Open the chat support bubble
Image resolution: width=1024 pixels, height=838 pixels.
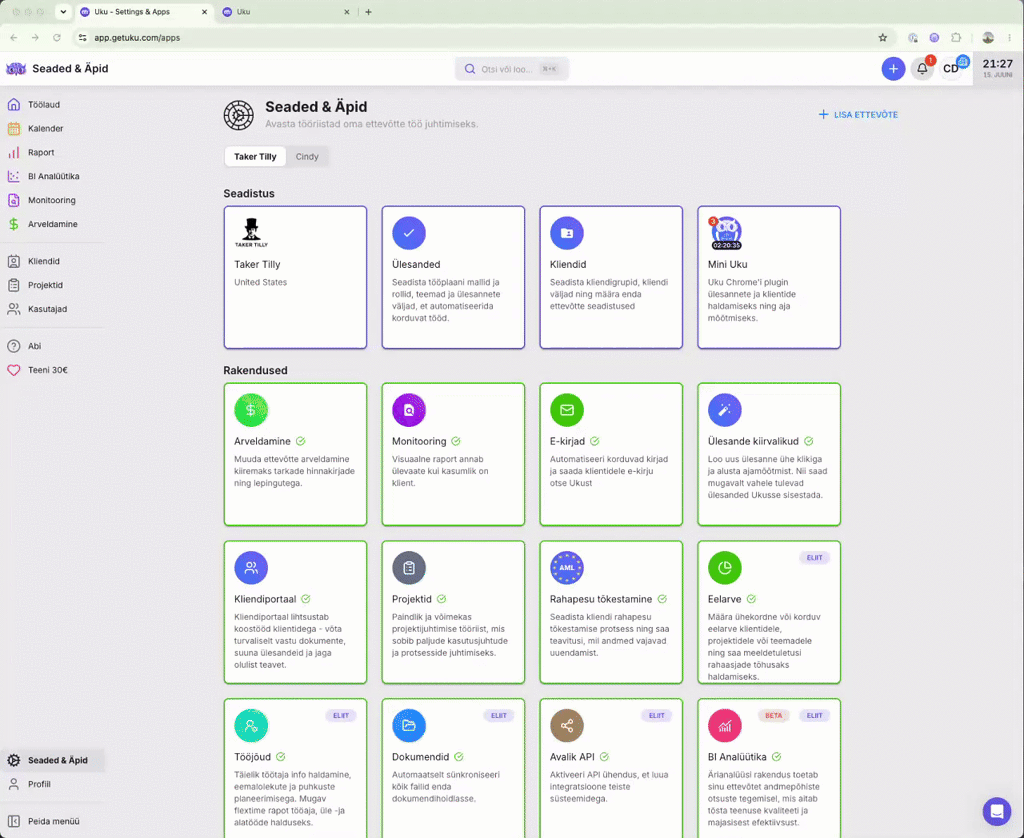pos(997,811)
